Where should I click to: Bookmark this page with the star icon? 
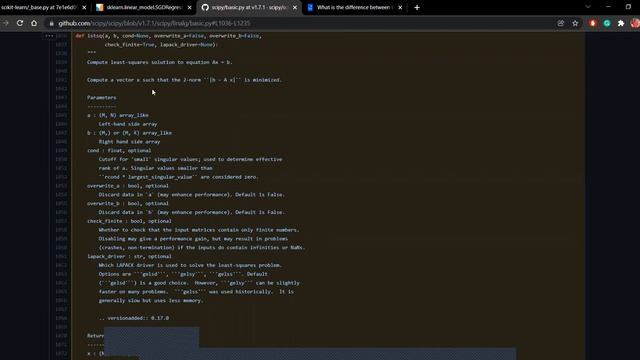575,23
